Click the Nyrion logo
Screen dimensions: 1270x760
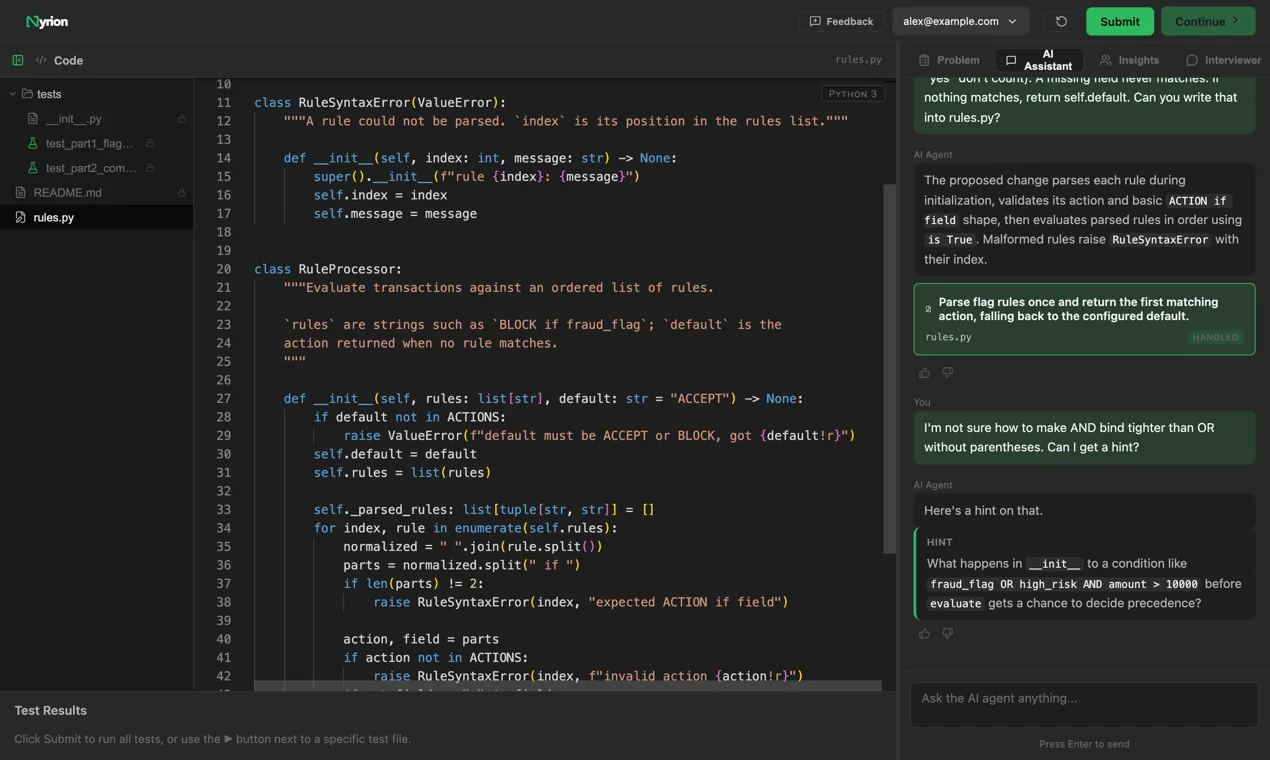(47, 21)
